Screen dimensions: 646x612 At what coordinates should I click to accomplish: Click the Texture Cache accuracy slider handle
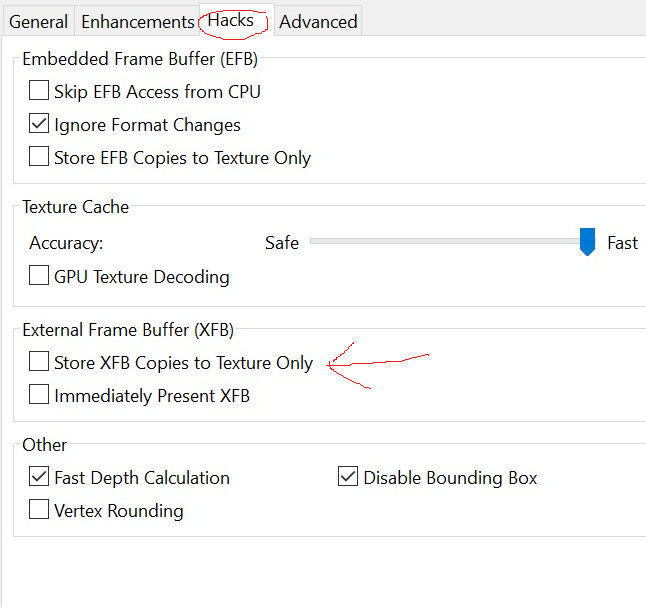pos(587,242)
